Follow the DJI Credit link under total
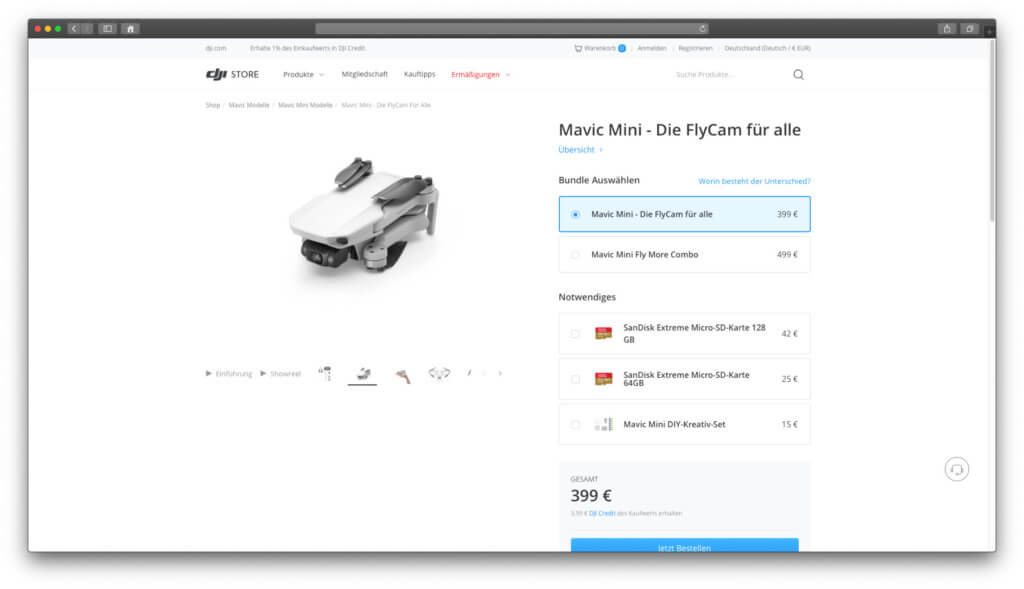 [602, 513]
